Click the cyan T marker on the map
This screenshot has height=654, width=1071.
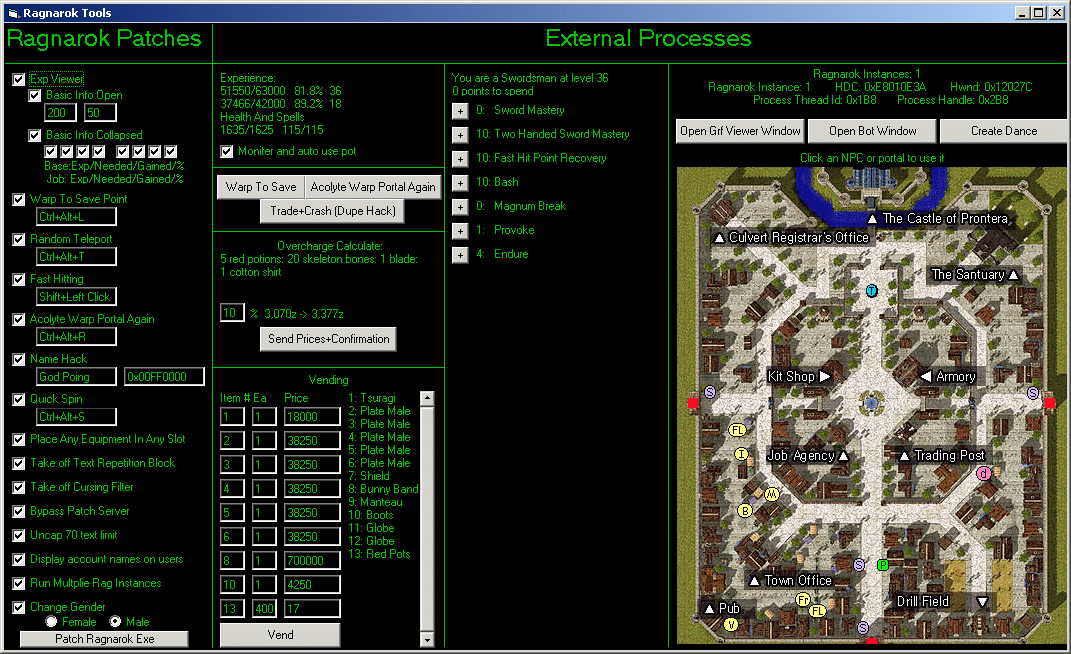872,291
